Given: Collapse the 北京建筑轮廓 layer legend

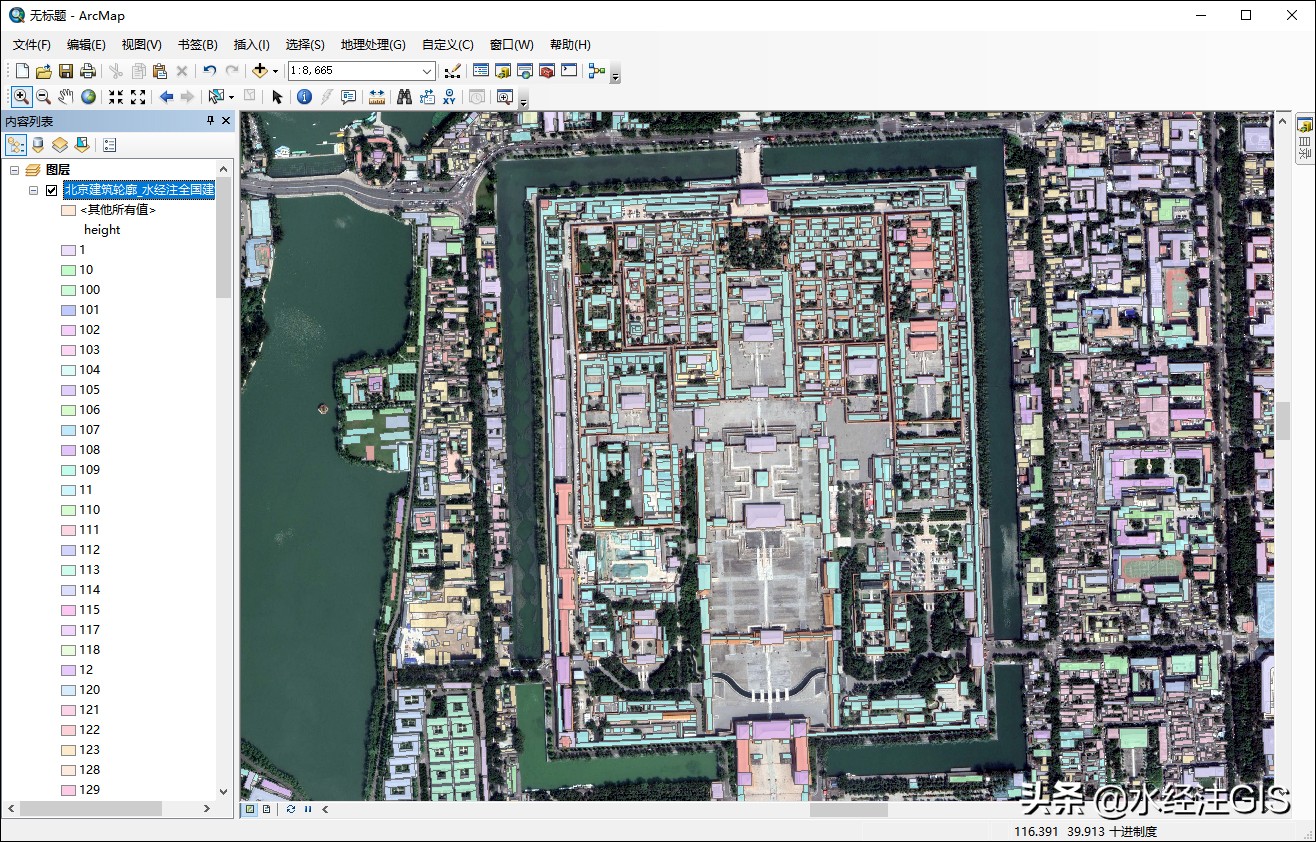Looking at the screenshot, I should click(34, 190).
